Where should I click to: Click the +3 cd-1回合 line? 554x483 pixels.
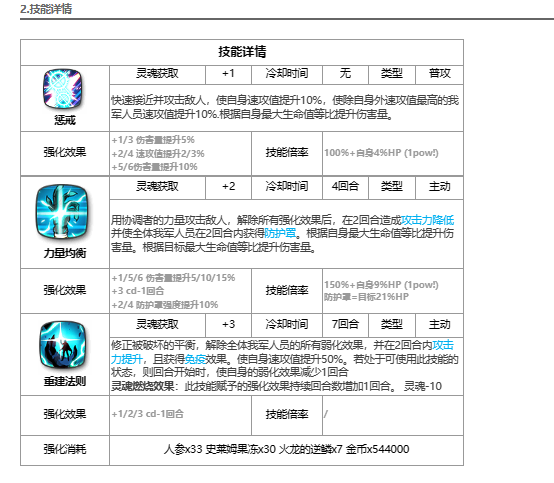point(138,291)
